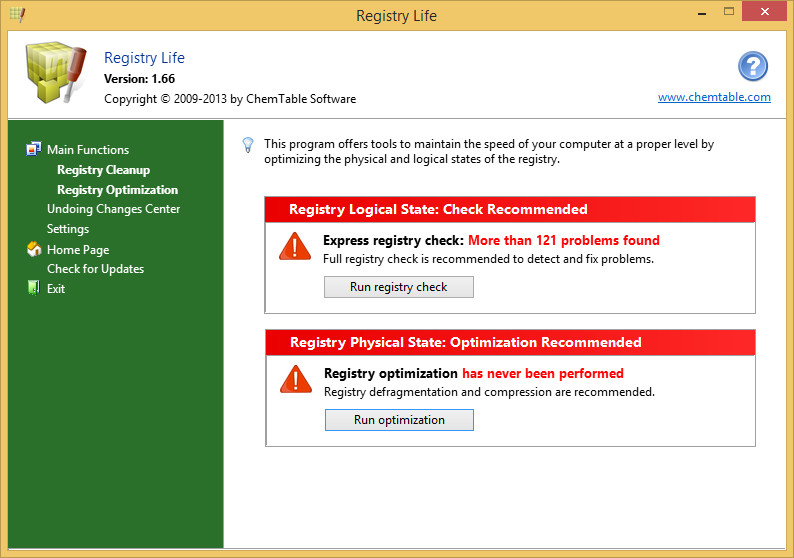Click the ChemTable Software copyright text
Screen dimensions: 794x558
(230, 99)
